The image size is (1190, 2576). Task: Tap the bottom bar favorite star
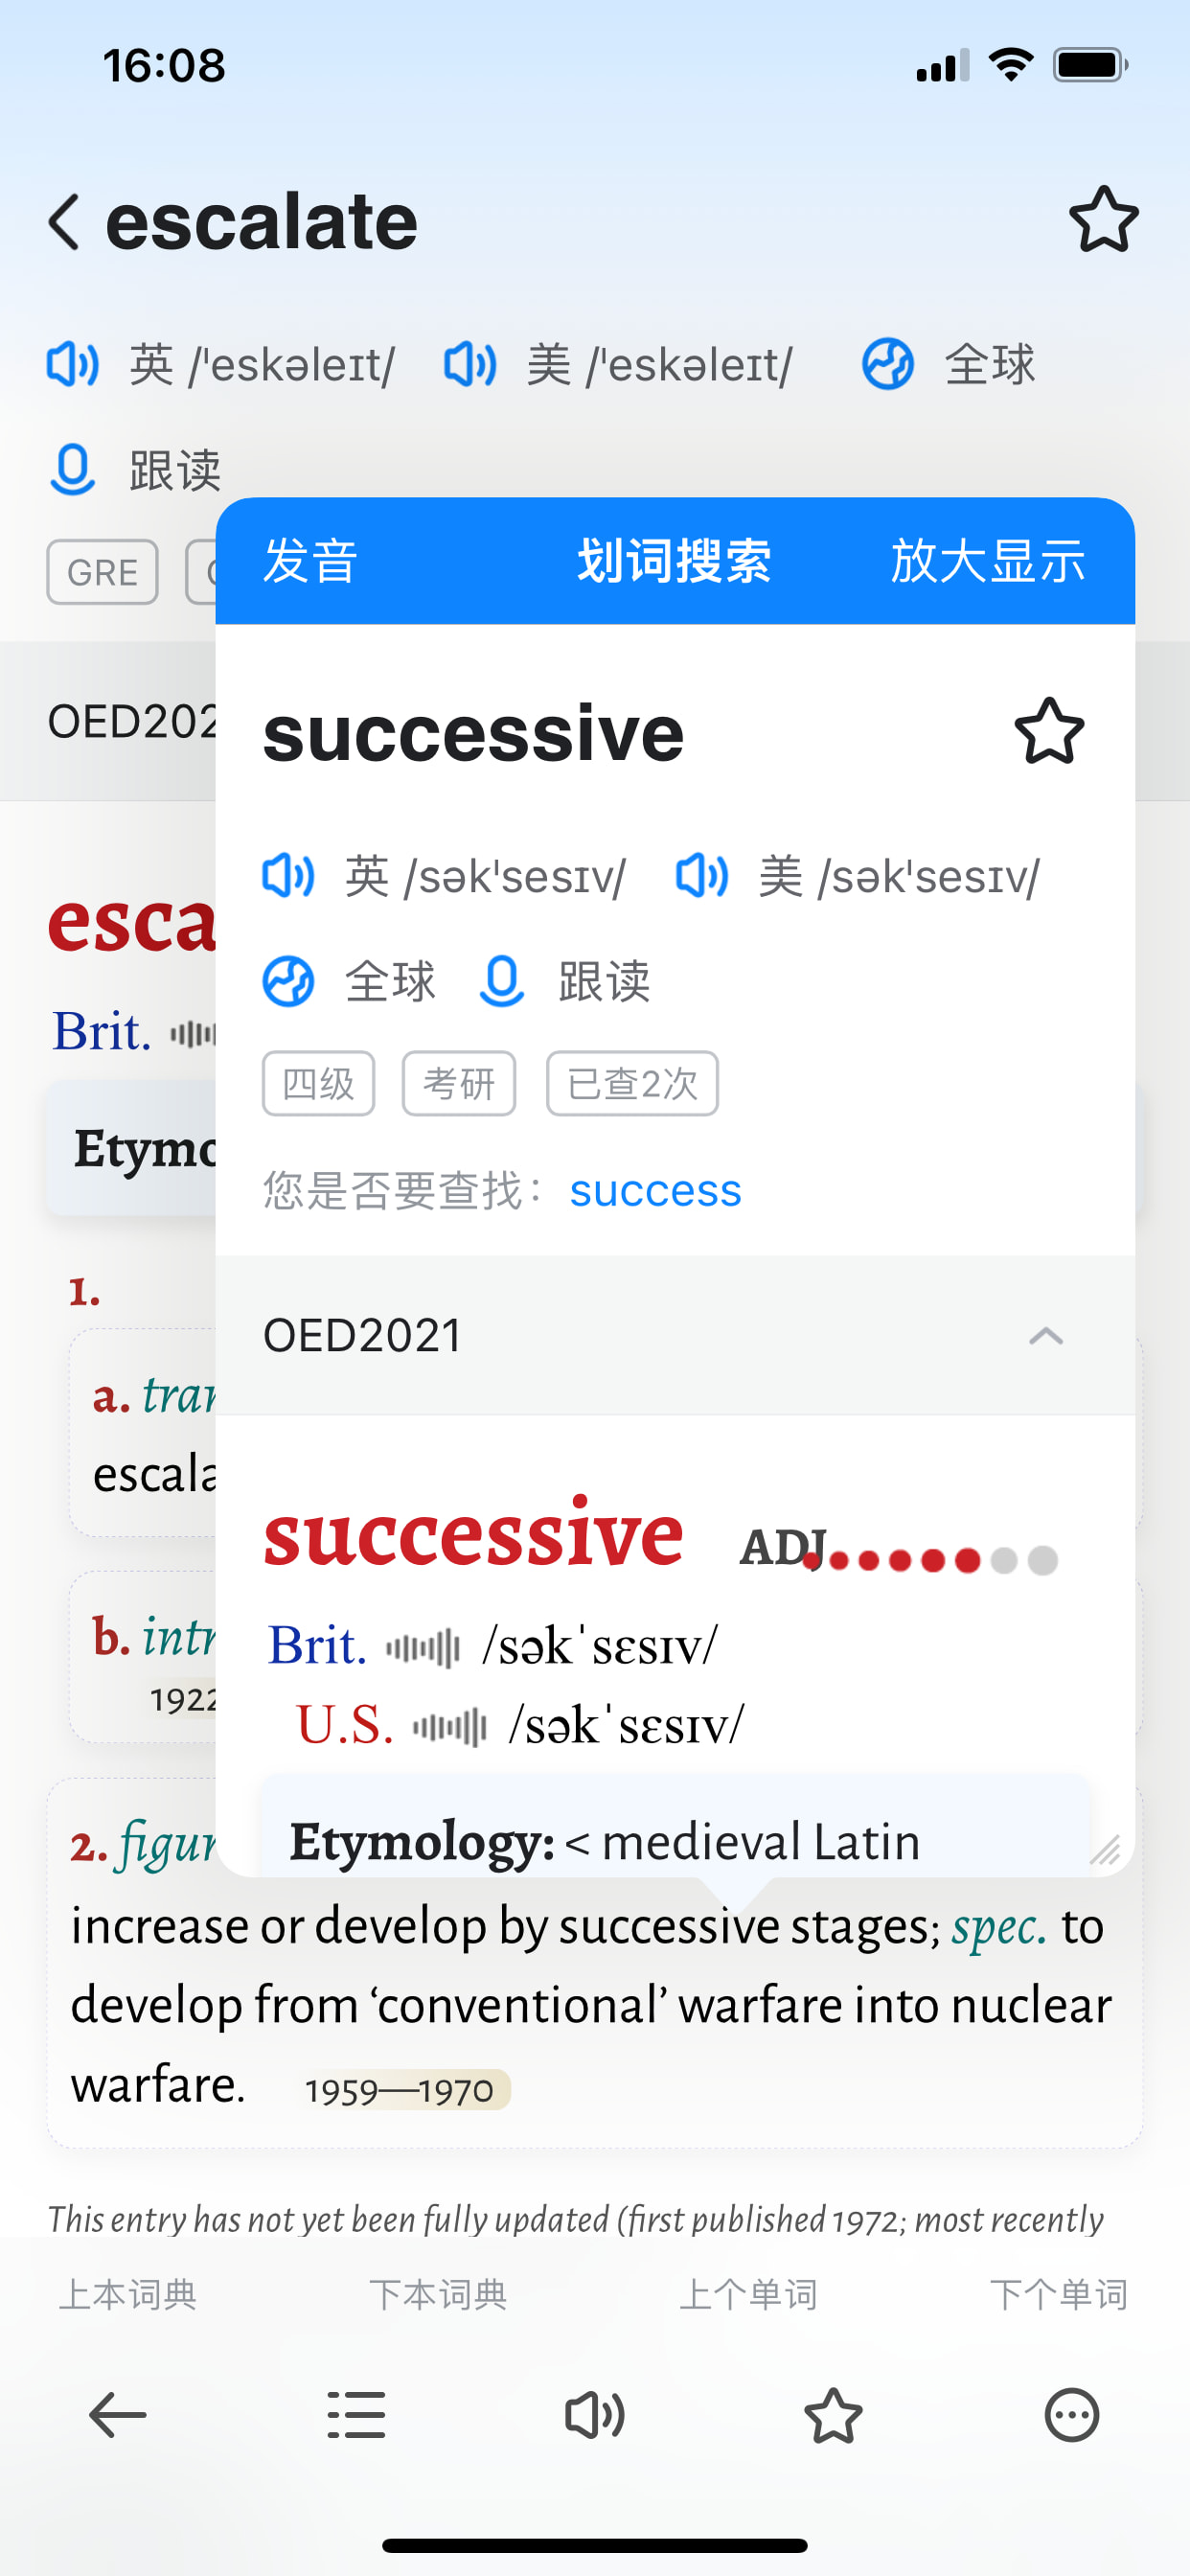[833, 2416]
